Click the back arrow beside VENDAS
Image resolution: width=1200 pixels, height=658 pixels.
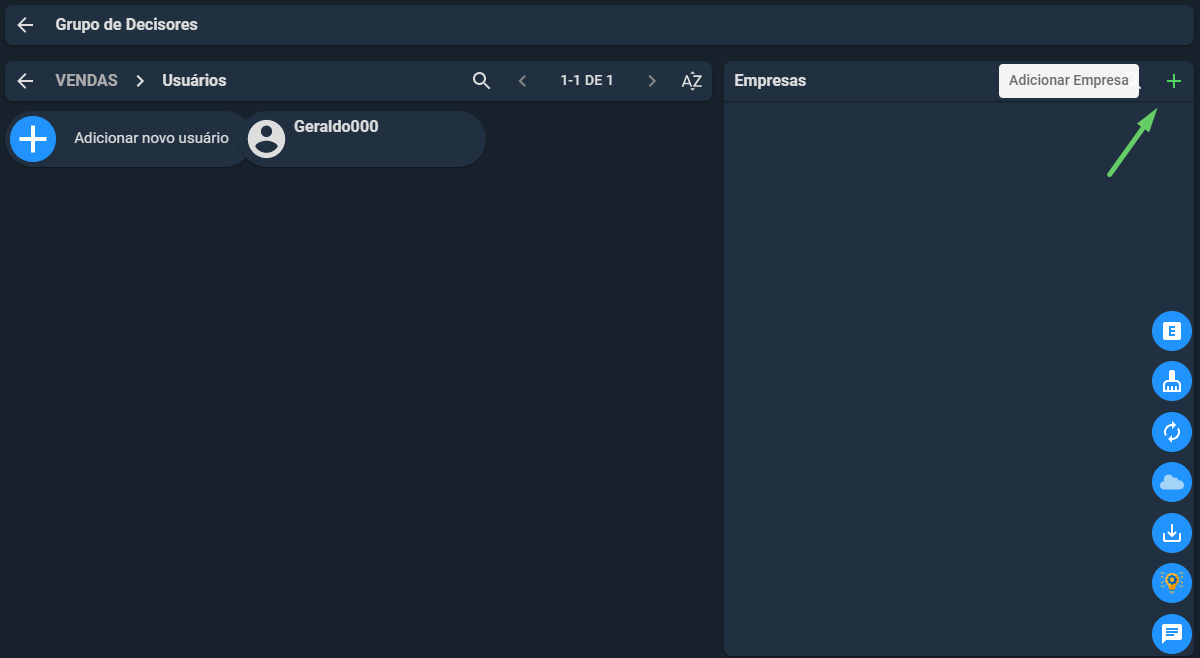pyautogui.click(x=26, y=81)
